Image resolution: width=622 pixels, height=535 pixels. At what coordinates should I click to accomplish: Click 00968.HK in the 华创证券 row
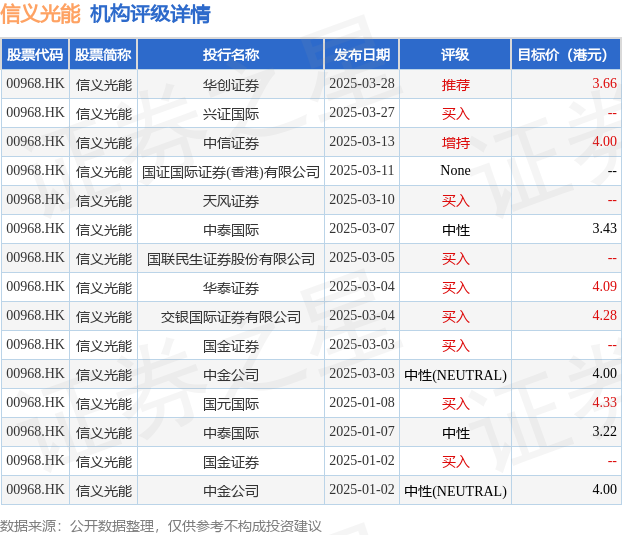point(35,84)
